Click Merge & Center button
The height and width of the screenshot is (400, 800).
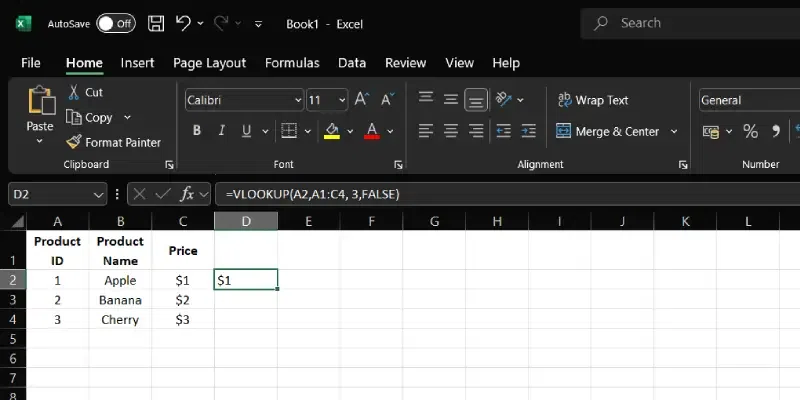coord(608,132)
